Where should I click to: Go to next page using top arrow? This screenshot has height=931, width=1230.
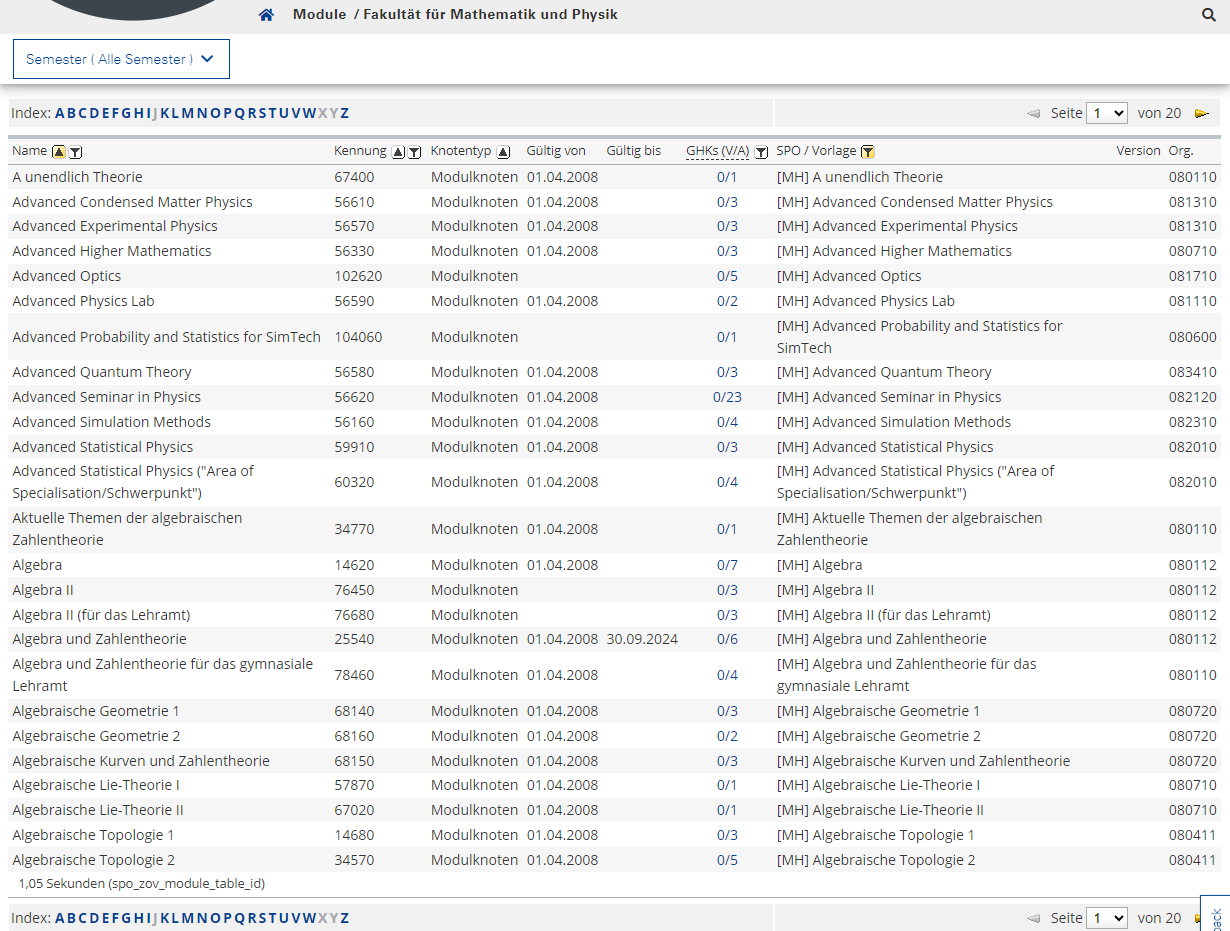(x=1201, y=114)
